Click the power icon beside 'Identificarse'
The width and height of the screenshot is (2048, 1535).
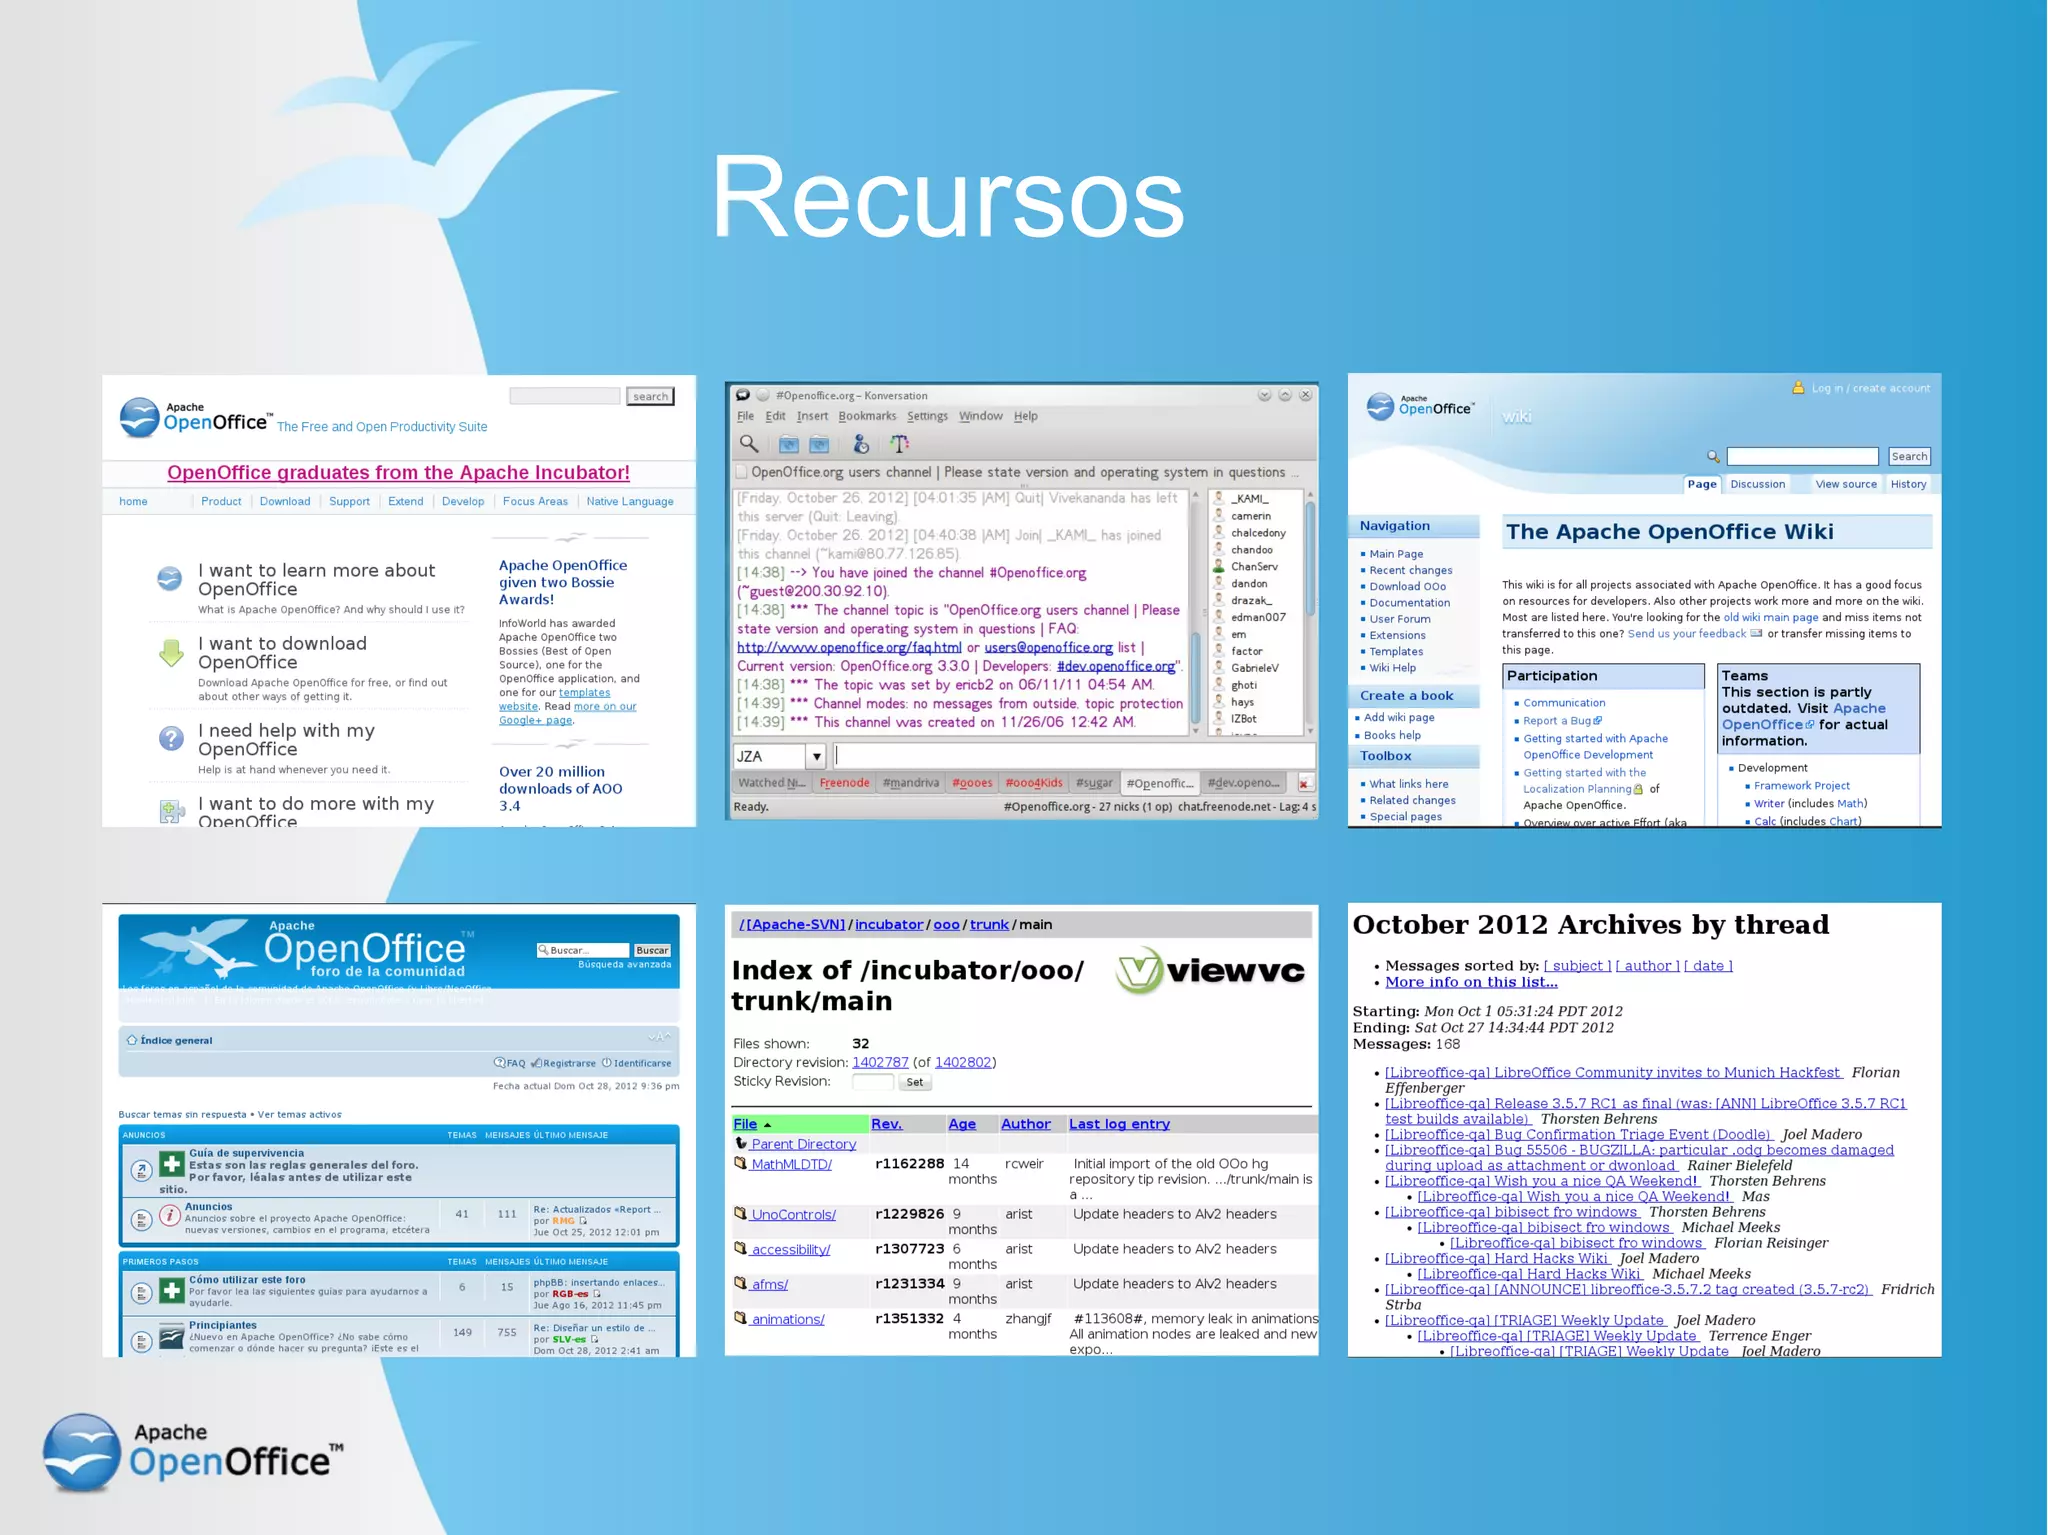coord(606,1063)
